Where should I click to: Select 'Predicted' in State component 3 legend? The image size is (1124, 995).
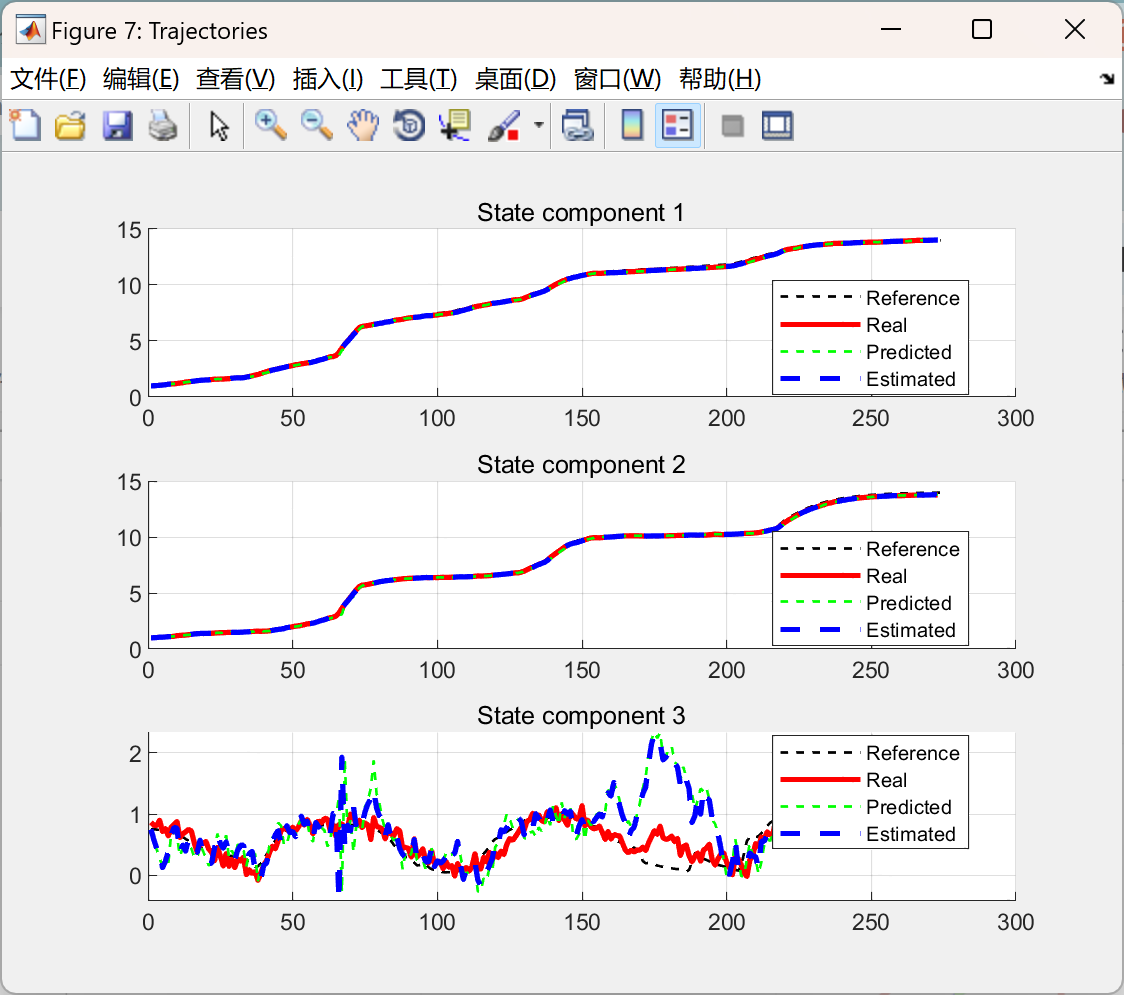909,807
